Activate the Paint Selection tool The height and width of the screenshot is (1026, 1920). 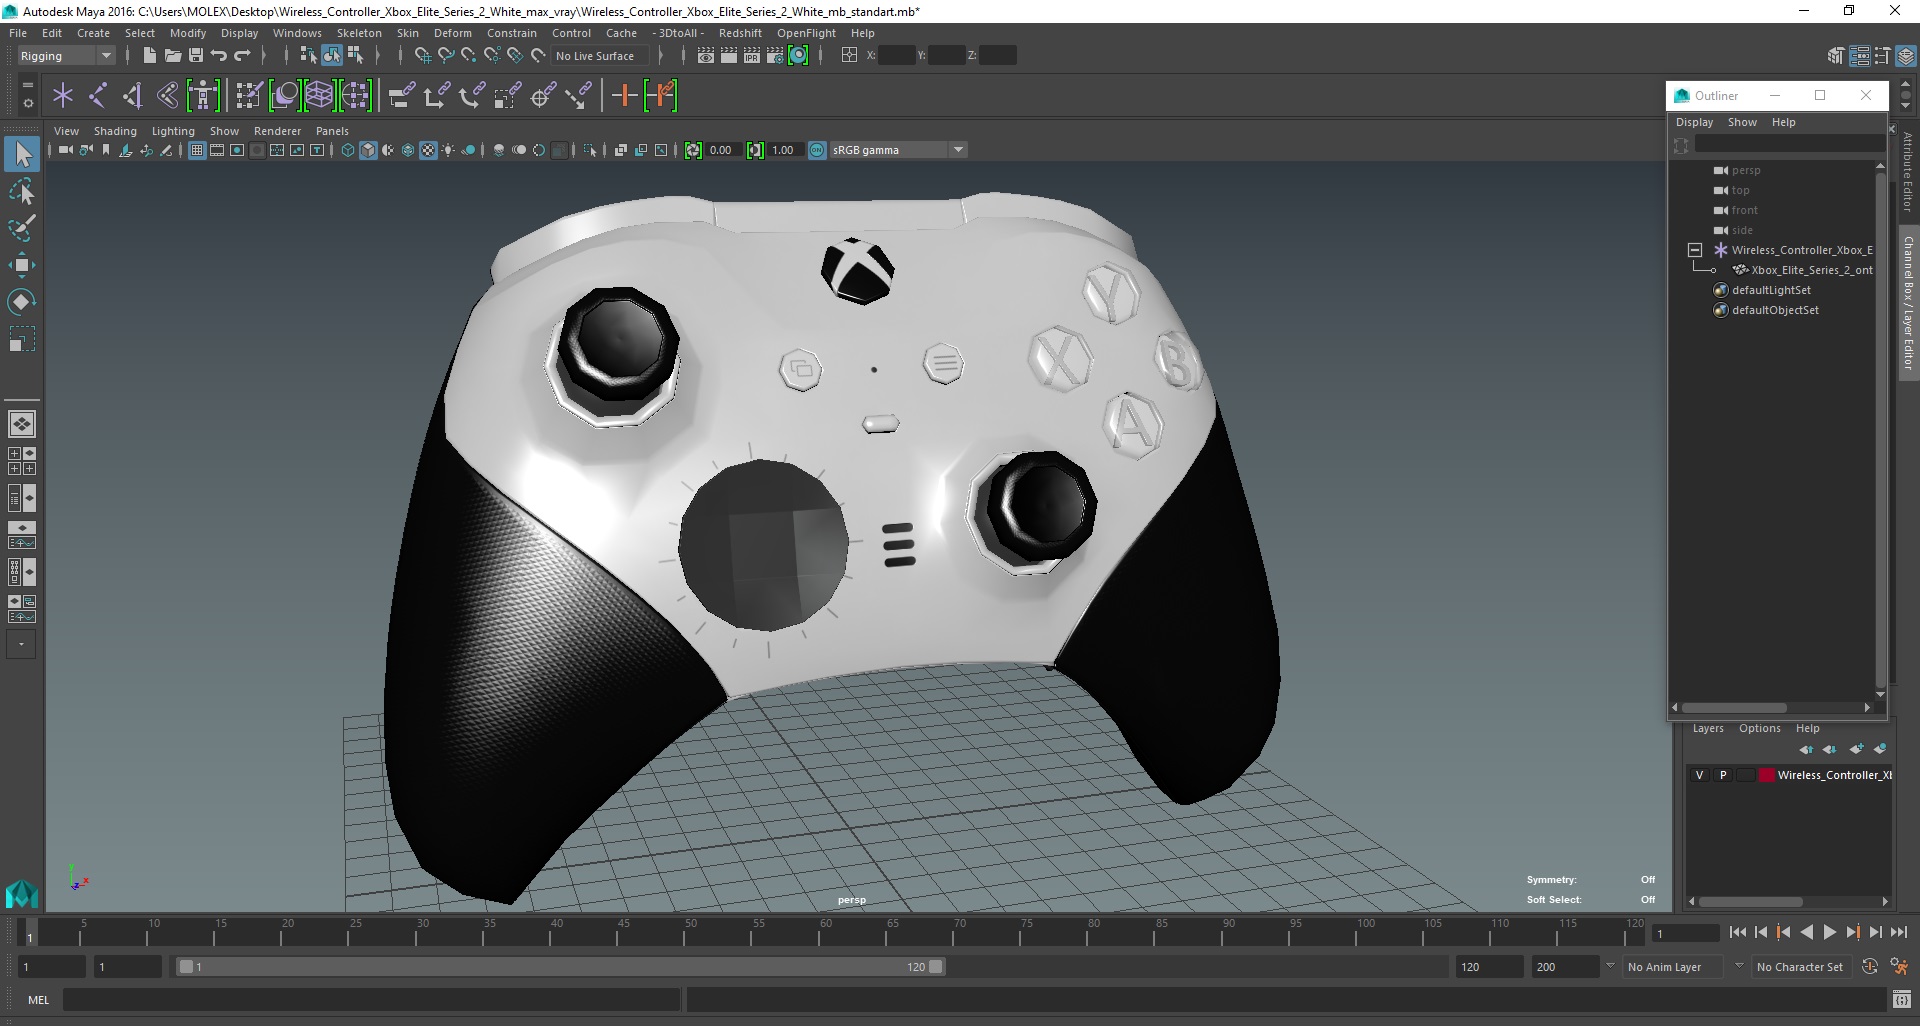coord(22,228)
